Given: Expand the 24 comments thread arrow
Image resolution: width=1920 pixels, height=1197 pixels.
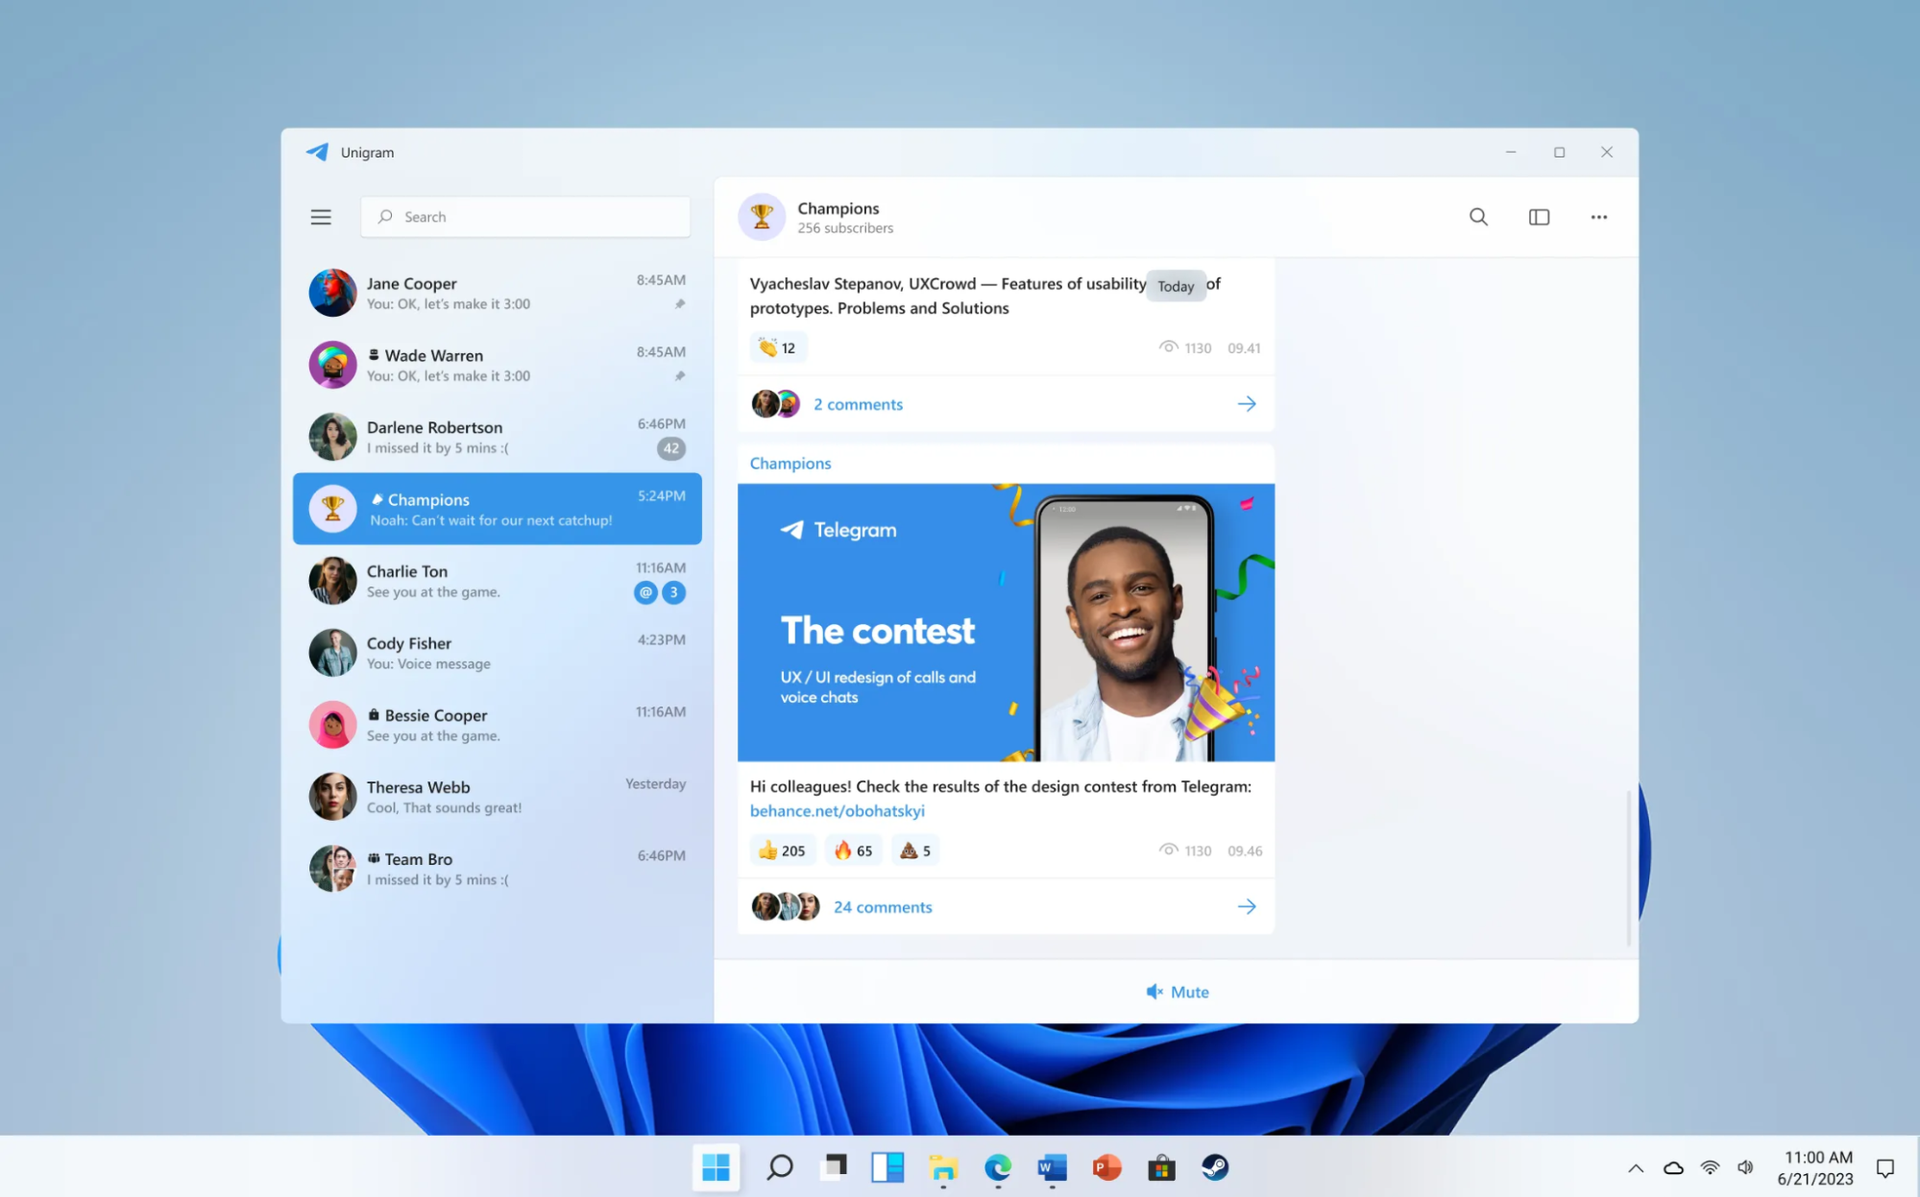Looking at the screenshot, I should pyautogui.click(x=1246, y=907).
